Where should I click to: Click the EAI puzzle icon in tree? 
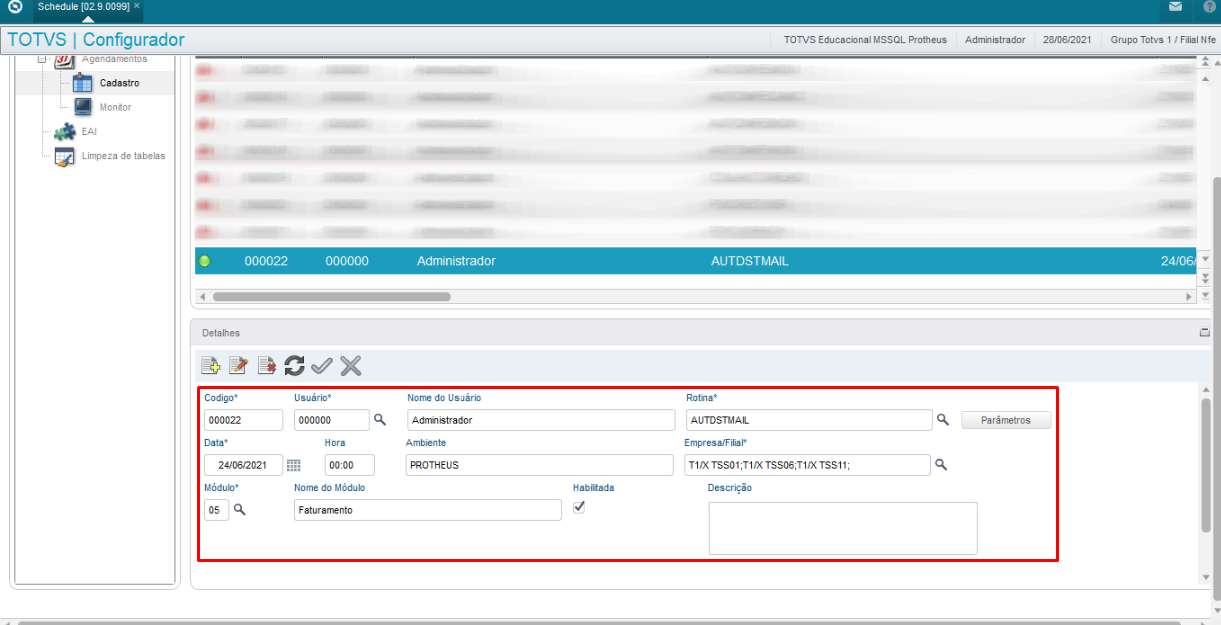(x=64, y=131)
